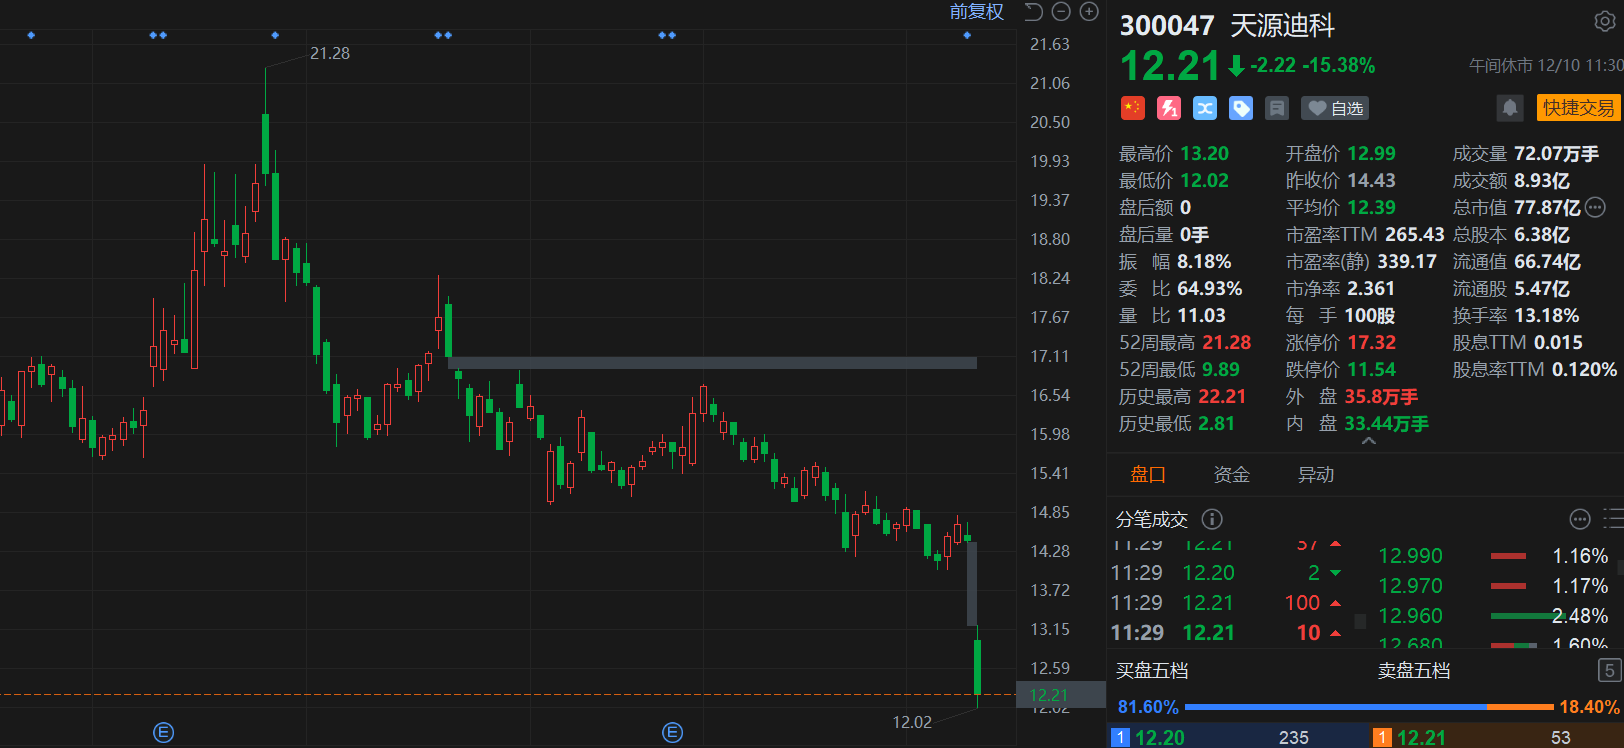
Task: Toggle order book depth level 5
Action: (x=1609, y=670)
